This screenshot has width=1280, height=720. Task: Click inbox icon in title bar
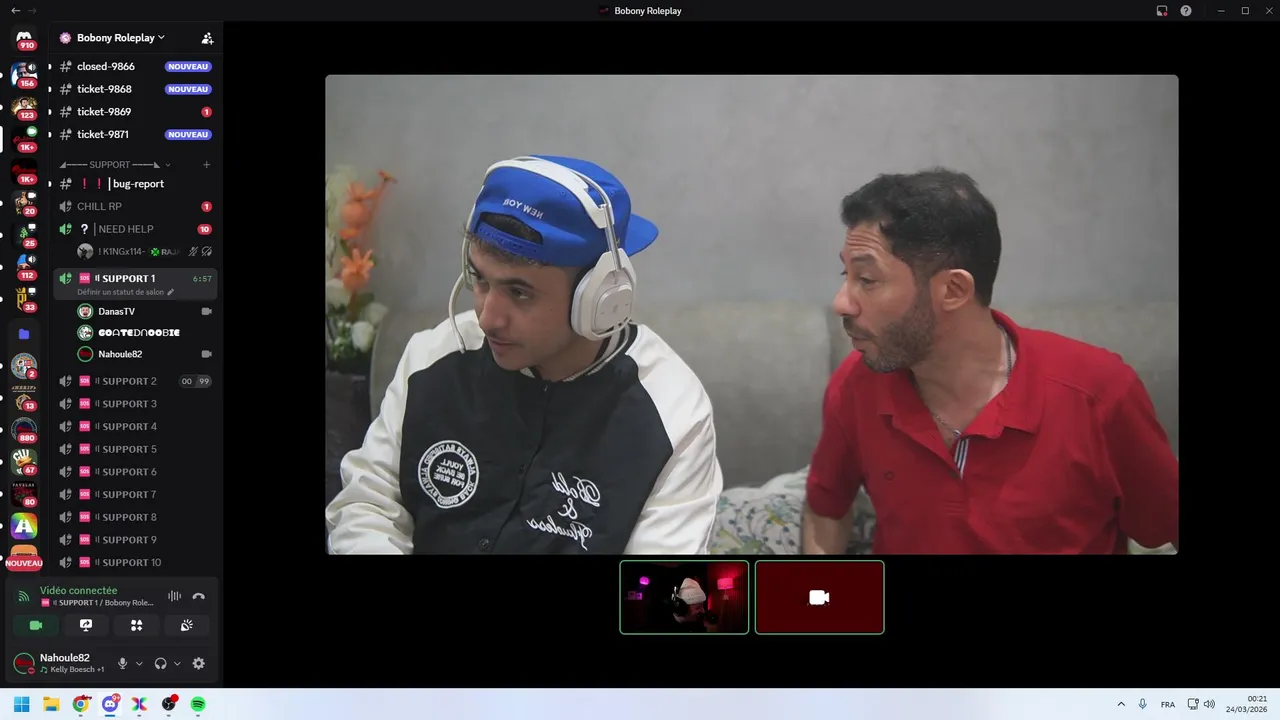tap(1162, 10)
